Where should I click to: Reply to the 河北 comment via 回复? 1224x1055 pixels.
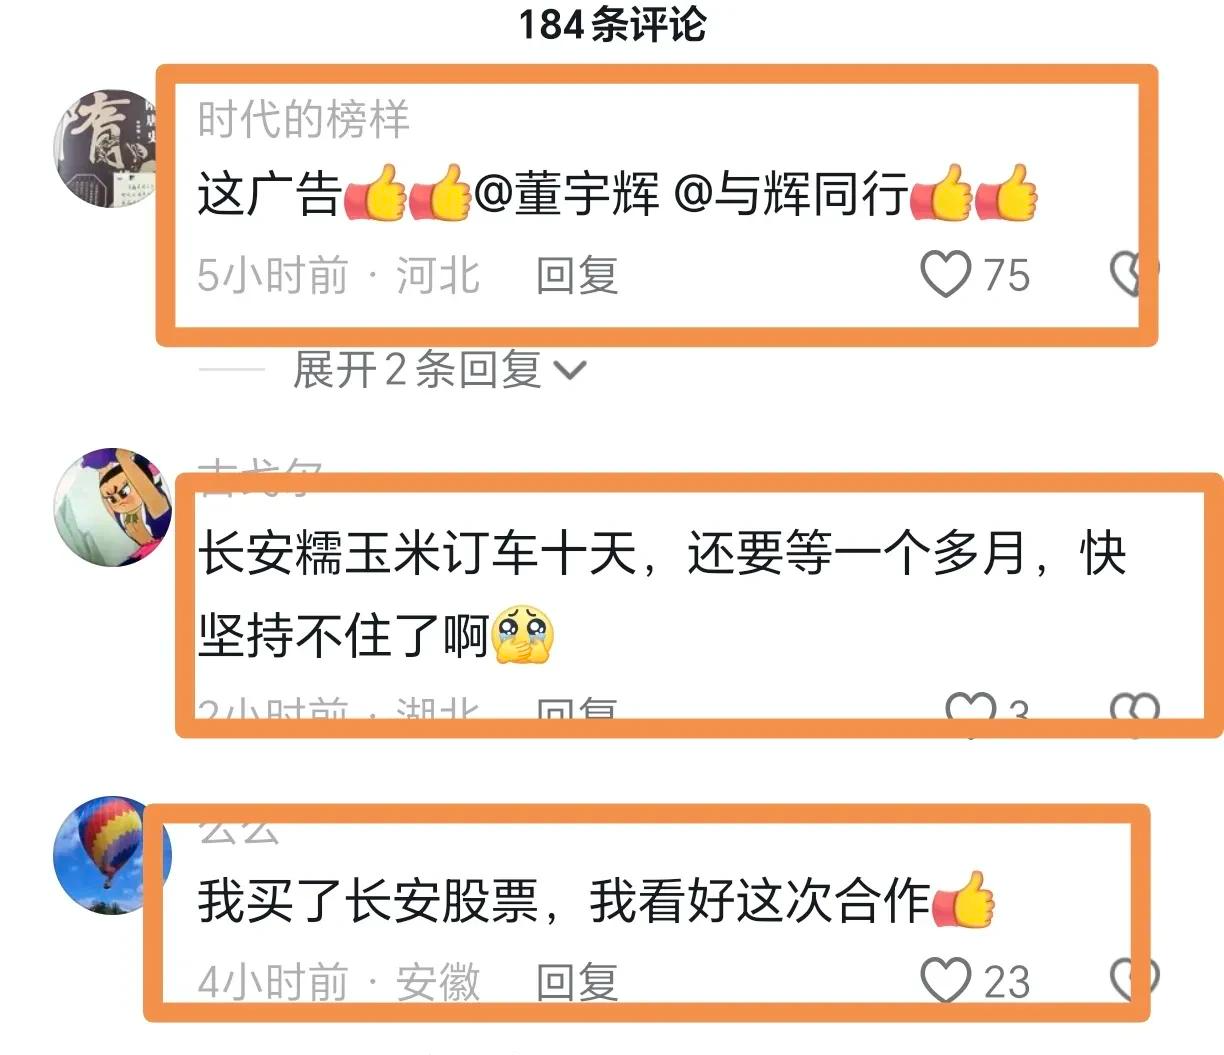pyautogui.click(x=577, y=275)
